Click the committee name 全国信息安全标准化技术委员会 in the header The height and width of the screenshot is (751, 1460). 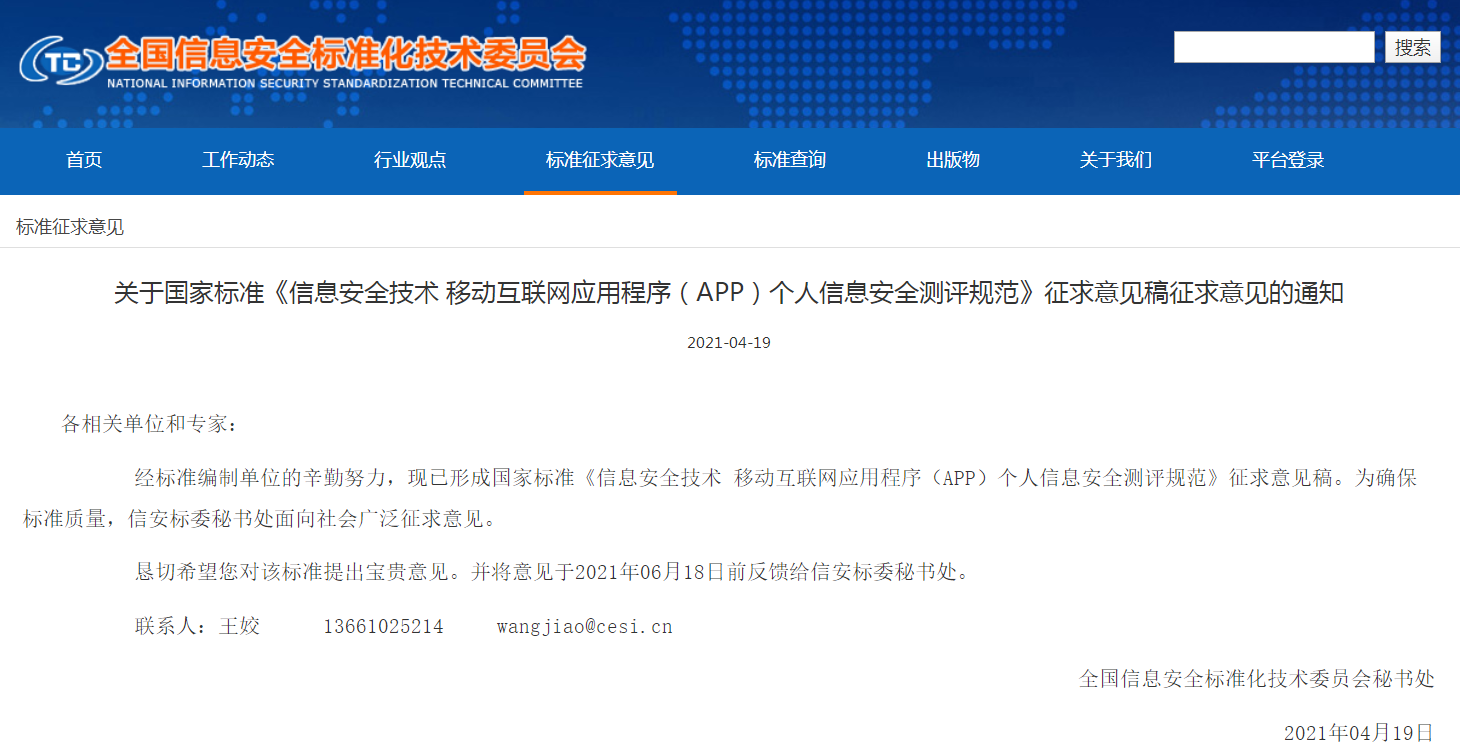coord(345,53)
